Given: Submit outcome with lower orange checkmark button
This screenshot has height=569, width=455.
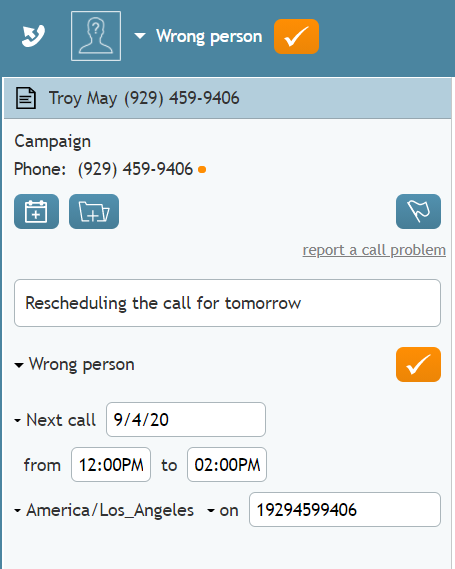Looking at the screenshot, I should coord(418,364).
